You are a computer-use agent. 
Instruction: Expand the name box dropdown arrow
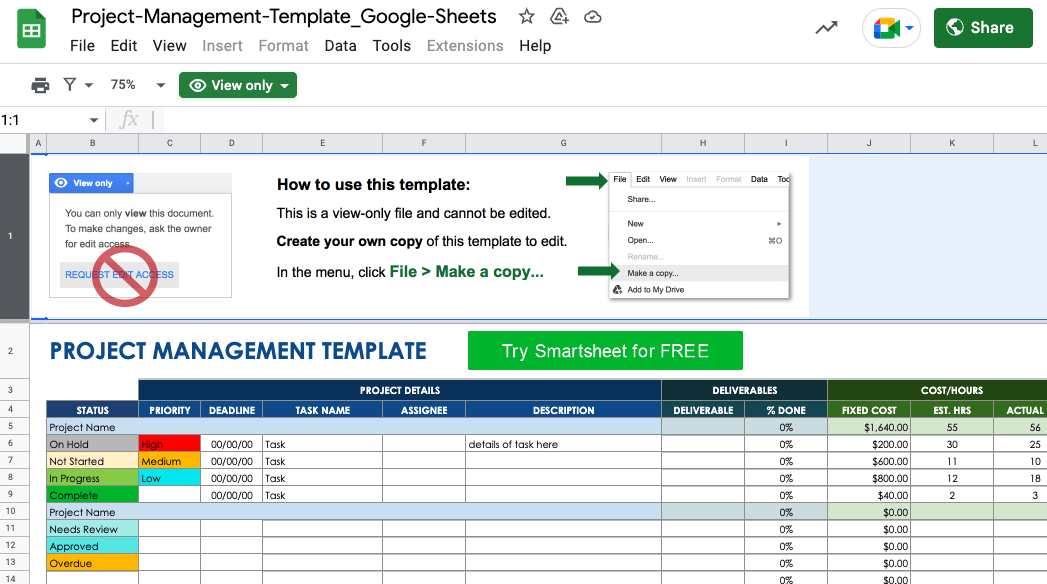tap(94, 120)
